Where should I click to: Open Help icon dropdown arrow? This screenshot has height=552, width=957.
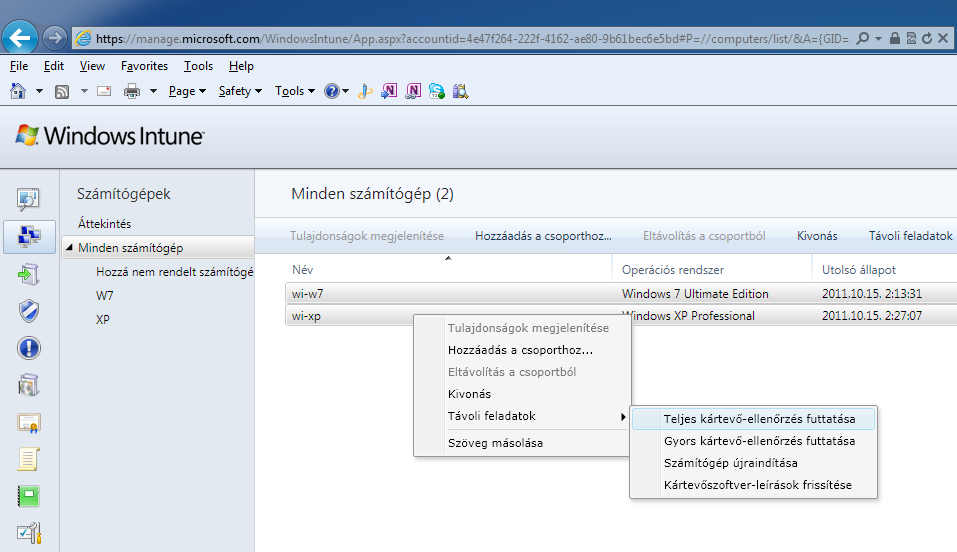pyautogui.click(x=345, y=91)
